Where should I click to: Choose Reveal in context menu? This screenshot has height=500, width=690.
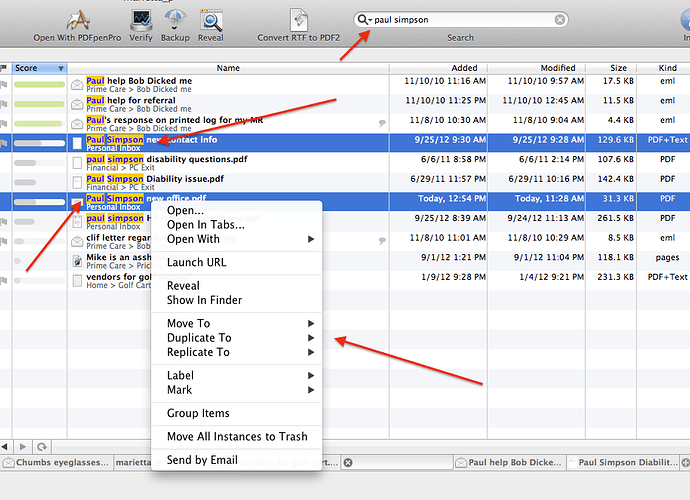pyautogui.click(x=237, y=286)
